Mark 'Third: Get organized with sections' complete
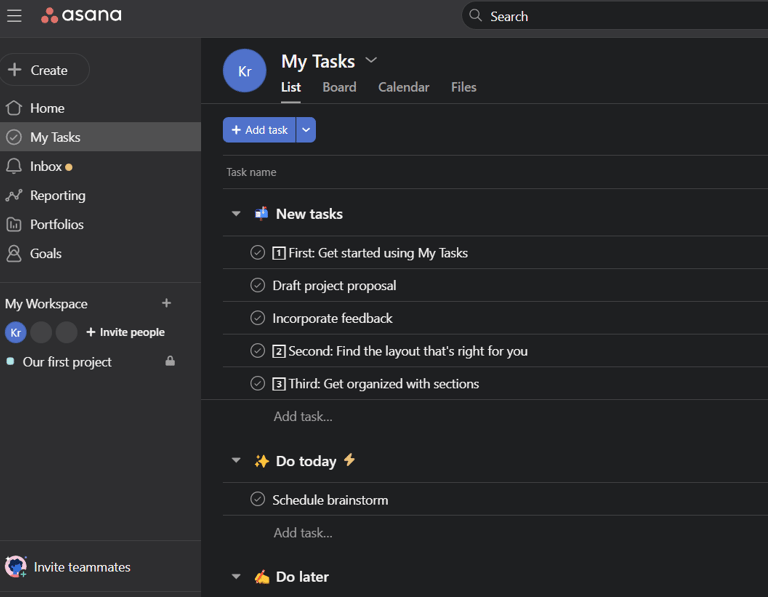The height and width of the screenshot is (597, 768). click(x=258, y=383)
